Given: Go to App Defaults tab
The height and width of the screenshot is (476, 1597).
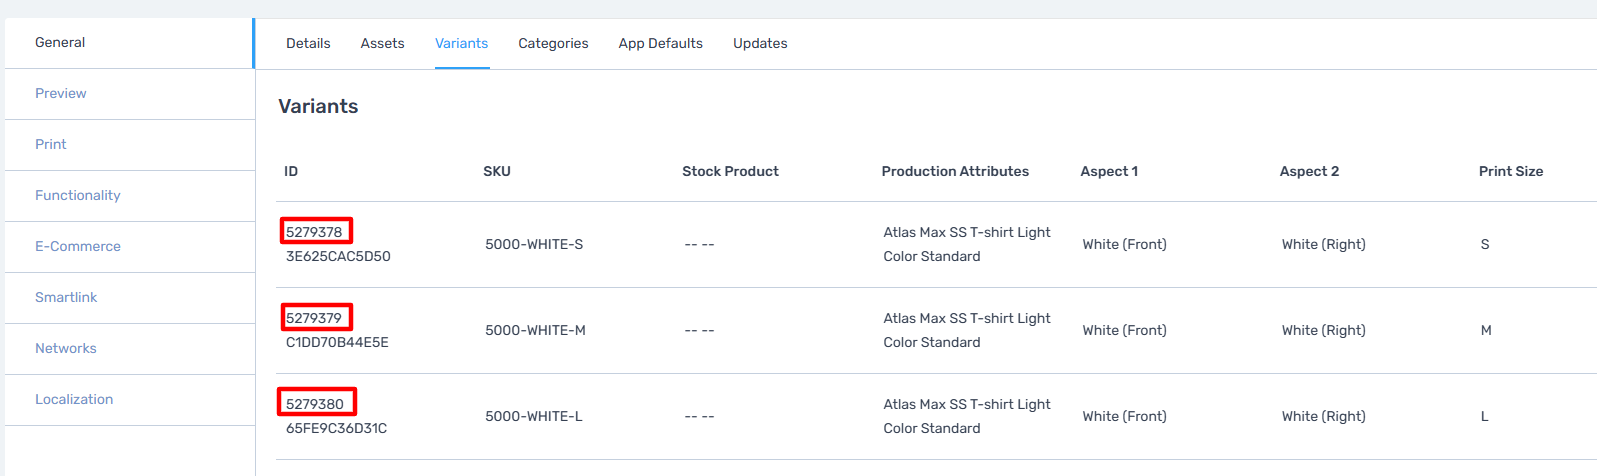Looking at the screenshot, I should 660,43.
